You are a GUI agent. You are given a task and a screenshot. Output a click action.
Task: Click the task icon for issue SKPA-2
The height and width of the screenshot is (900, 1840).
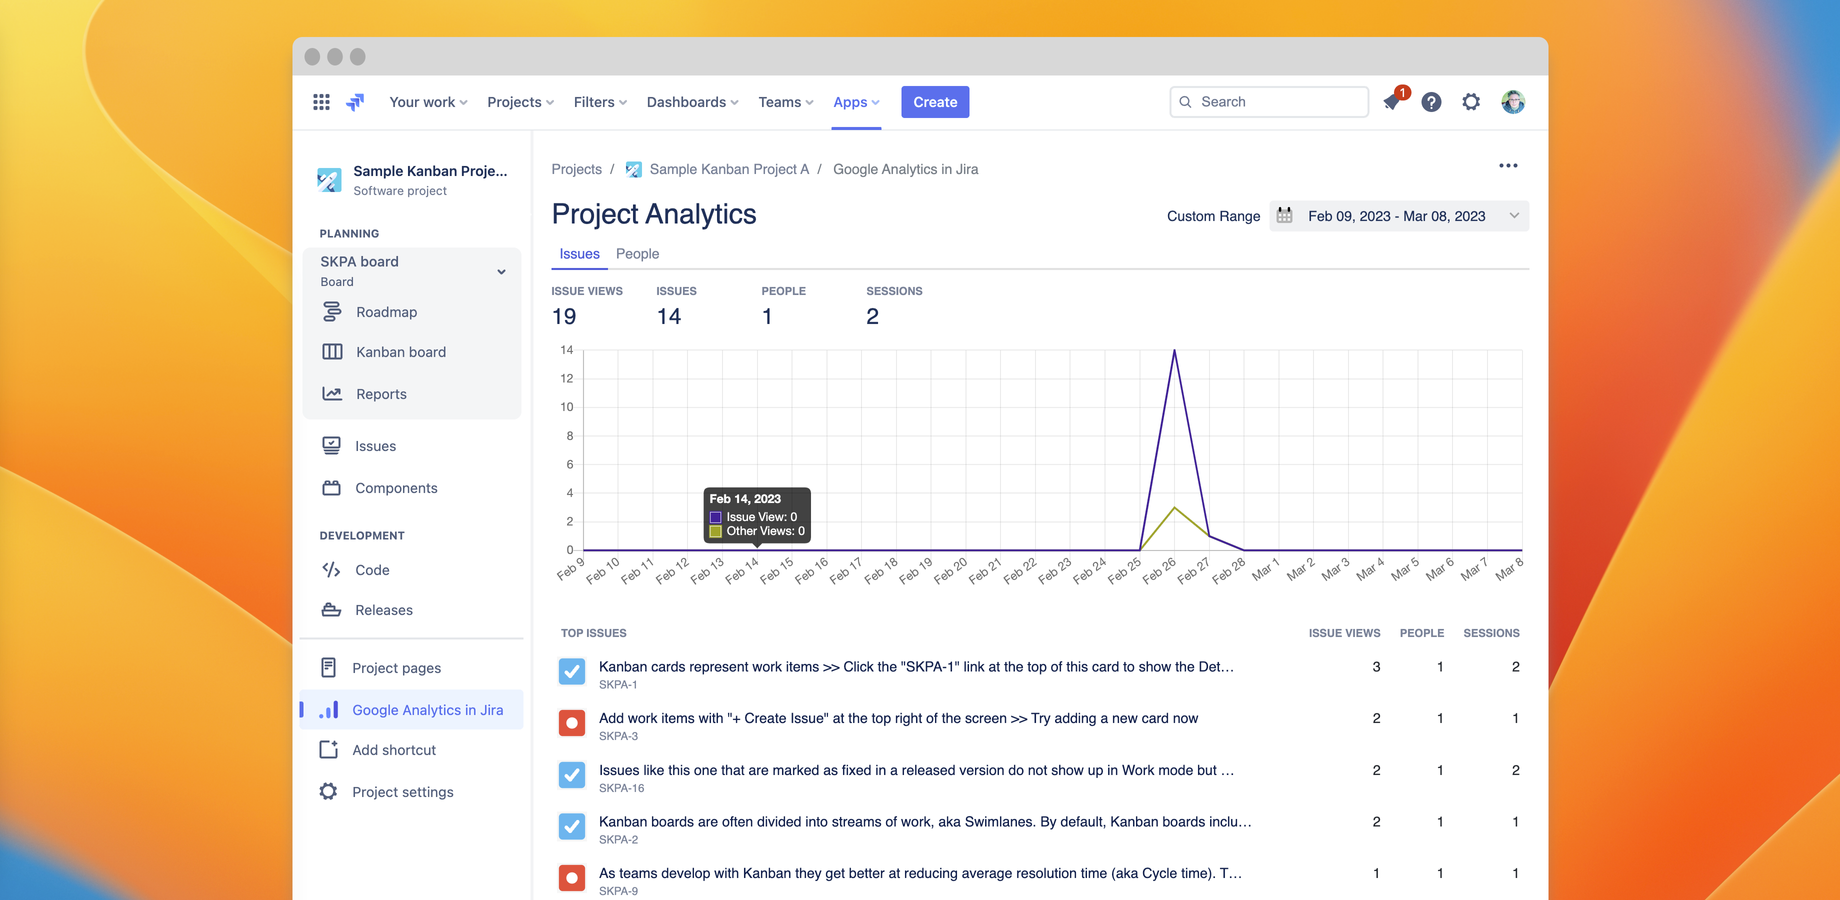tap(572, 827)
